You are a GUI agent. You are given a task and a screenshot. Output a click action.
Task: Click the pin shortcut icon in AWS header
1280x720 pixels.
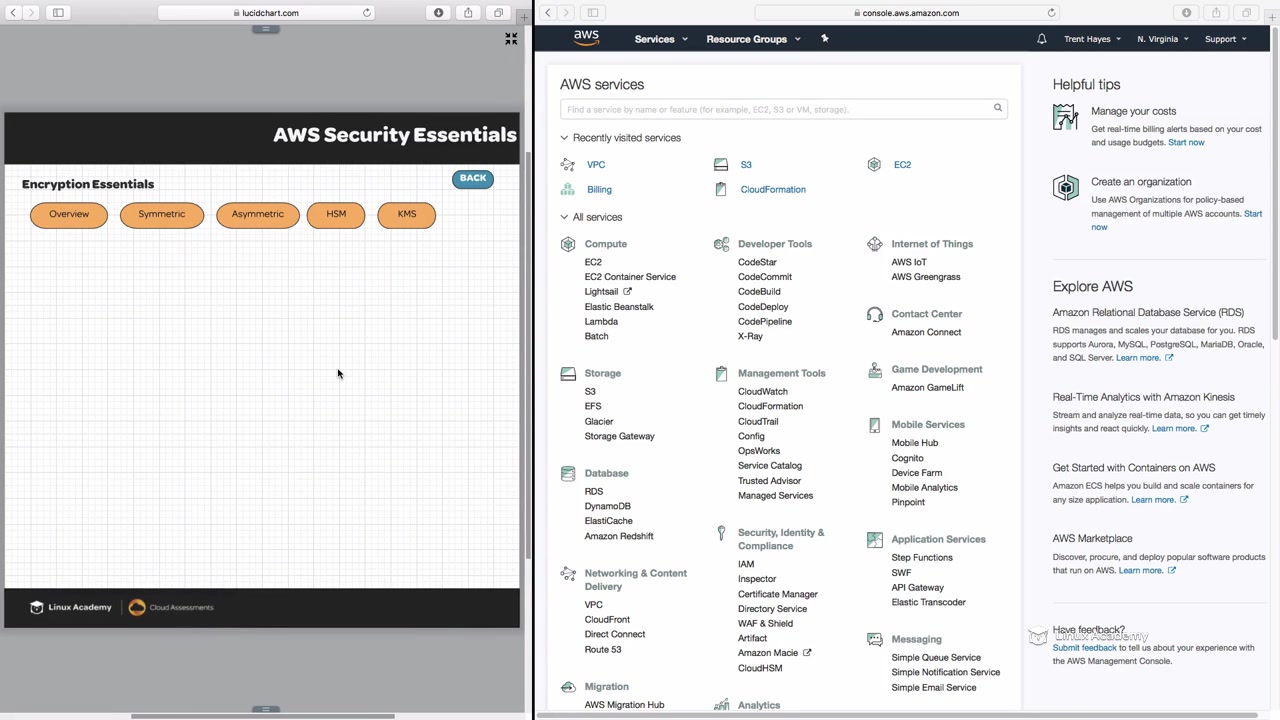[x=824, y=38]
